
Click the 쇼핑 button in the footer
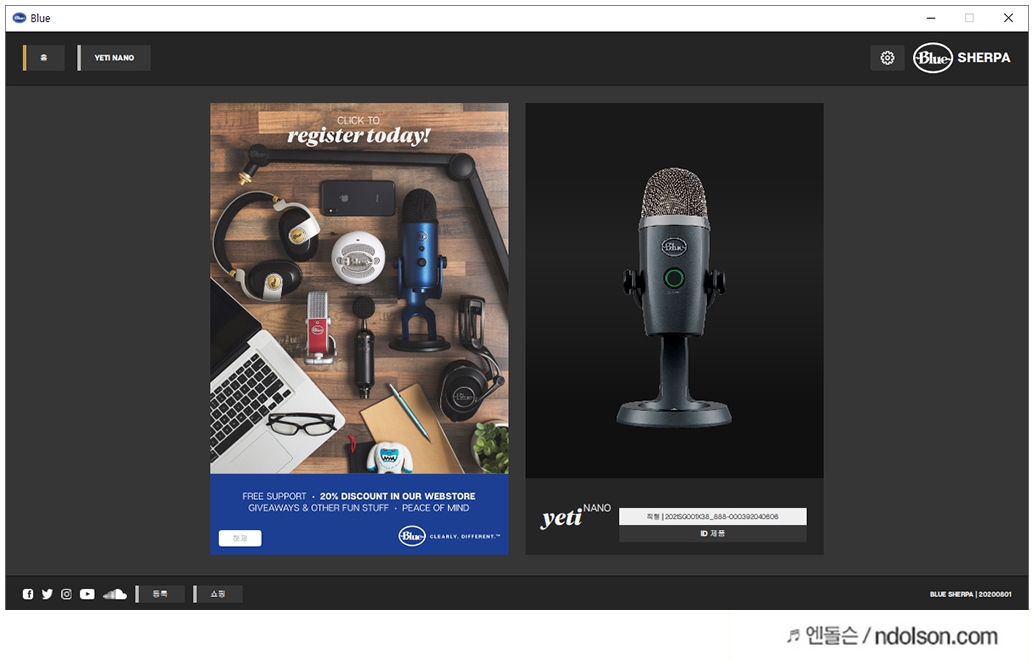pyautogui.click(x=218, y=594)
